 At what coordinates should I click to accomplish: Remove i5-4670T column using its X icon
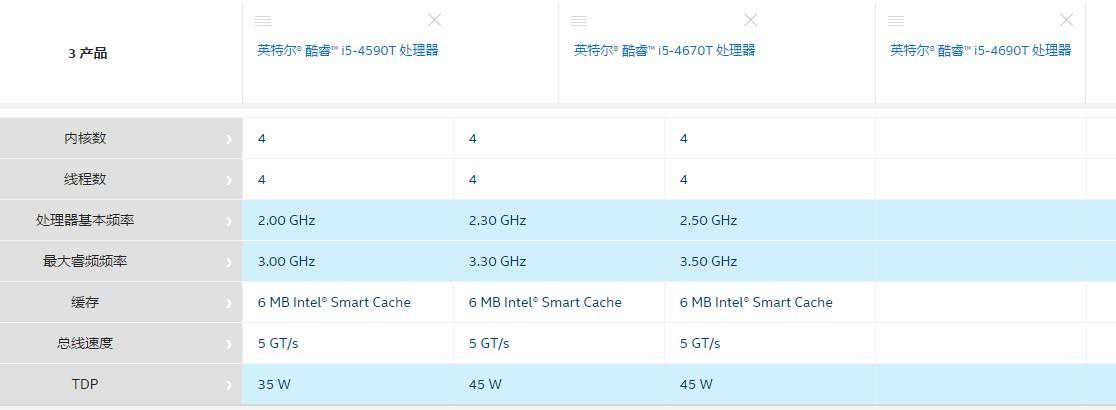pos(751,20)
